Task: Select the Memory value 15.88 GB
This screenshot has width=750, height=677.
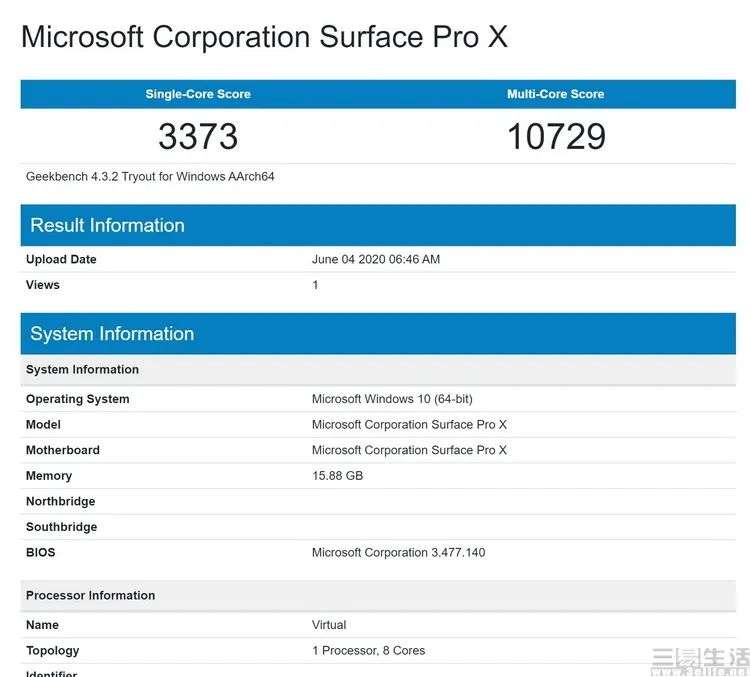Action: coord(337,476)
